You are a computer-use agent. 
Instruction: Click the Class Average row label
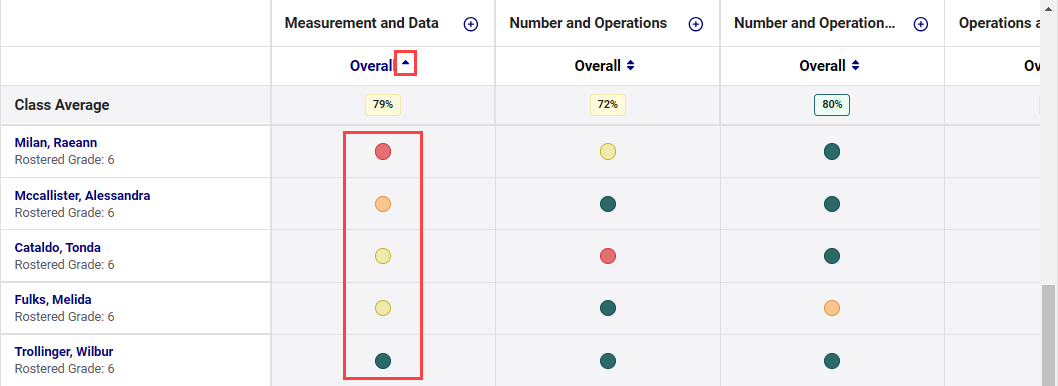(62, 105)
